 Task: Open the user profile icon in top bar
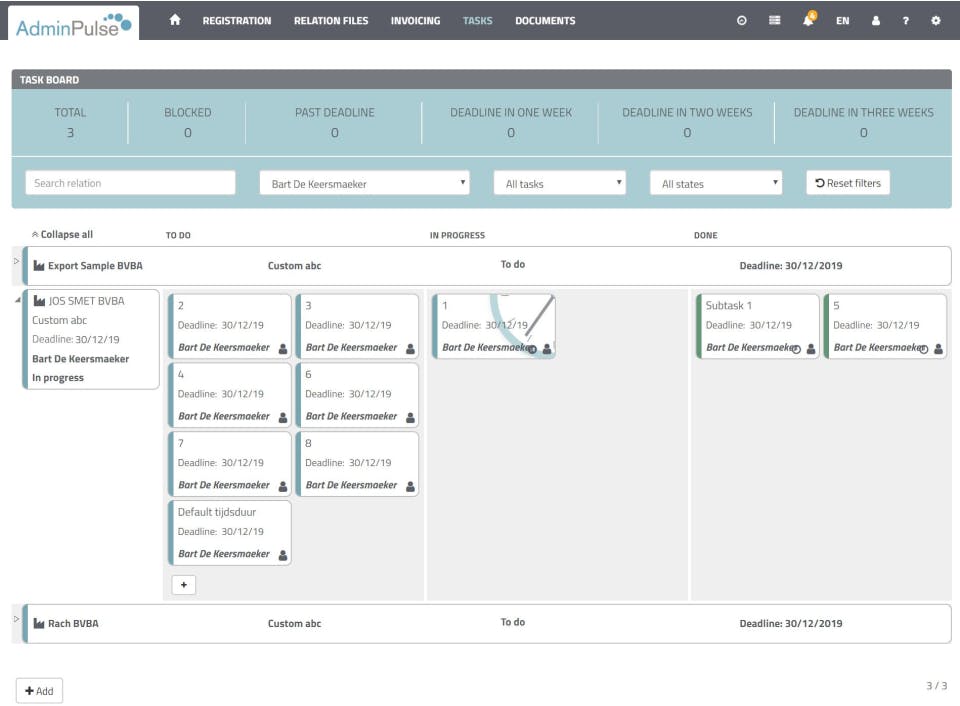[x=876, y=20]
